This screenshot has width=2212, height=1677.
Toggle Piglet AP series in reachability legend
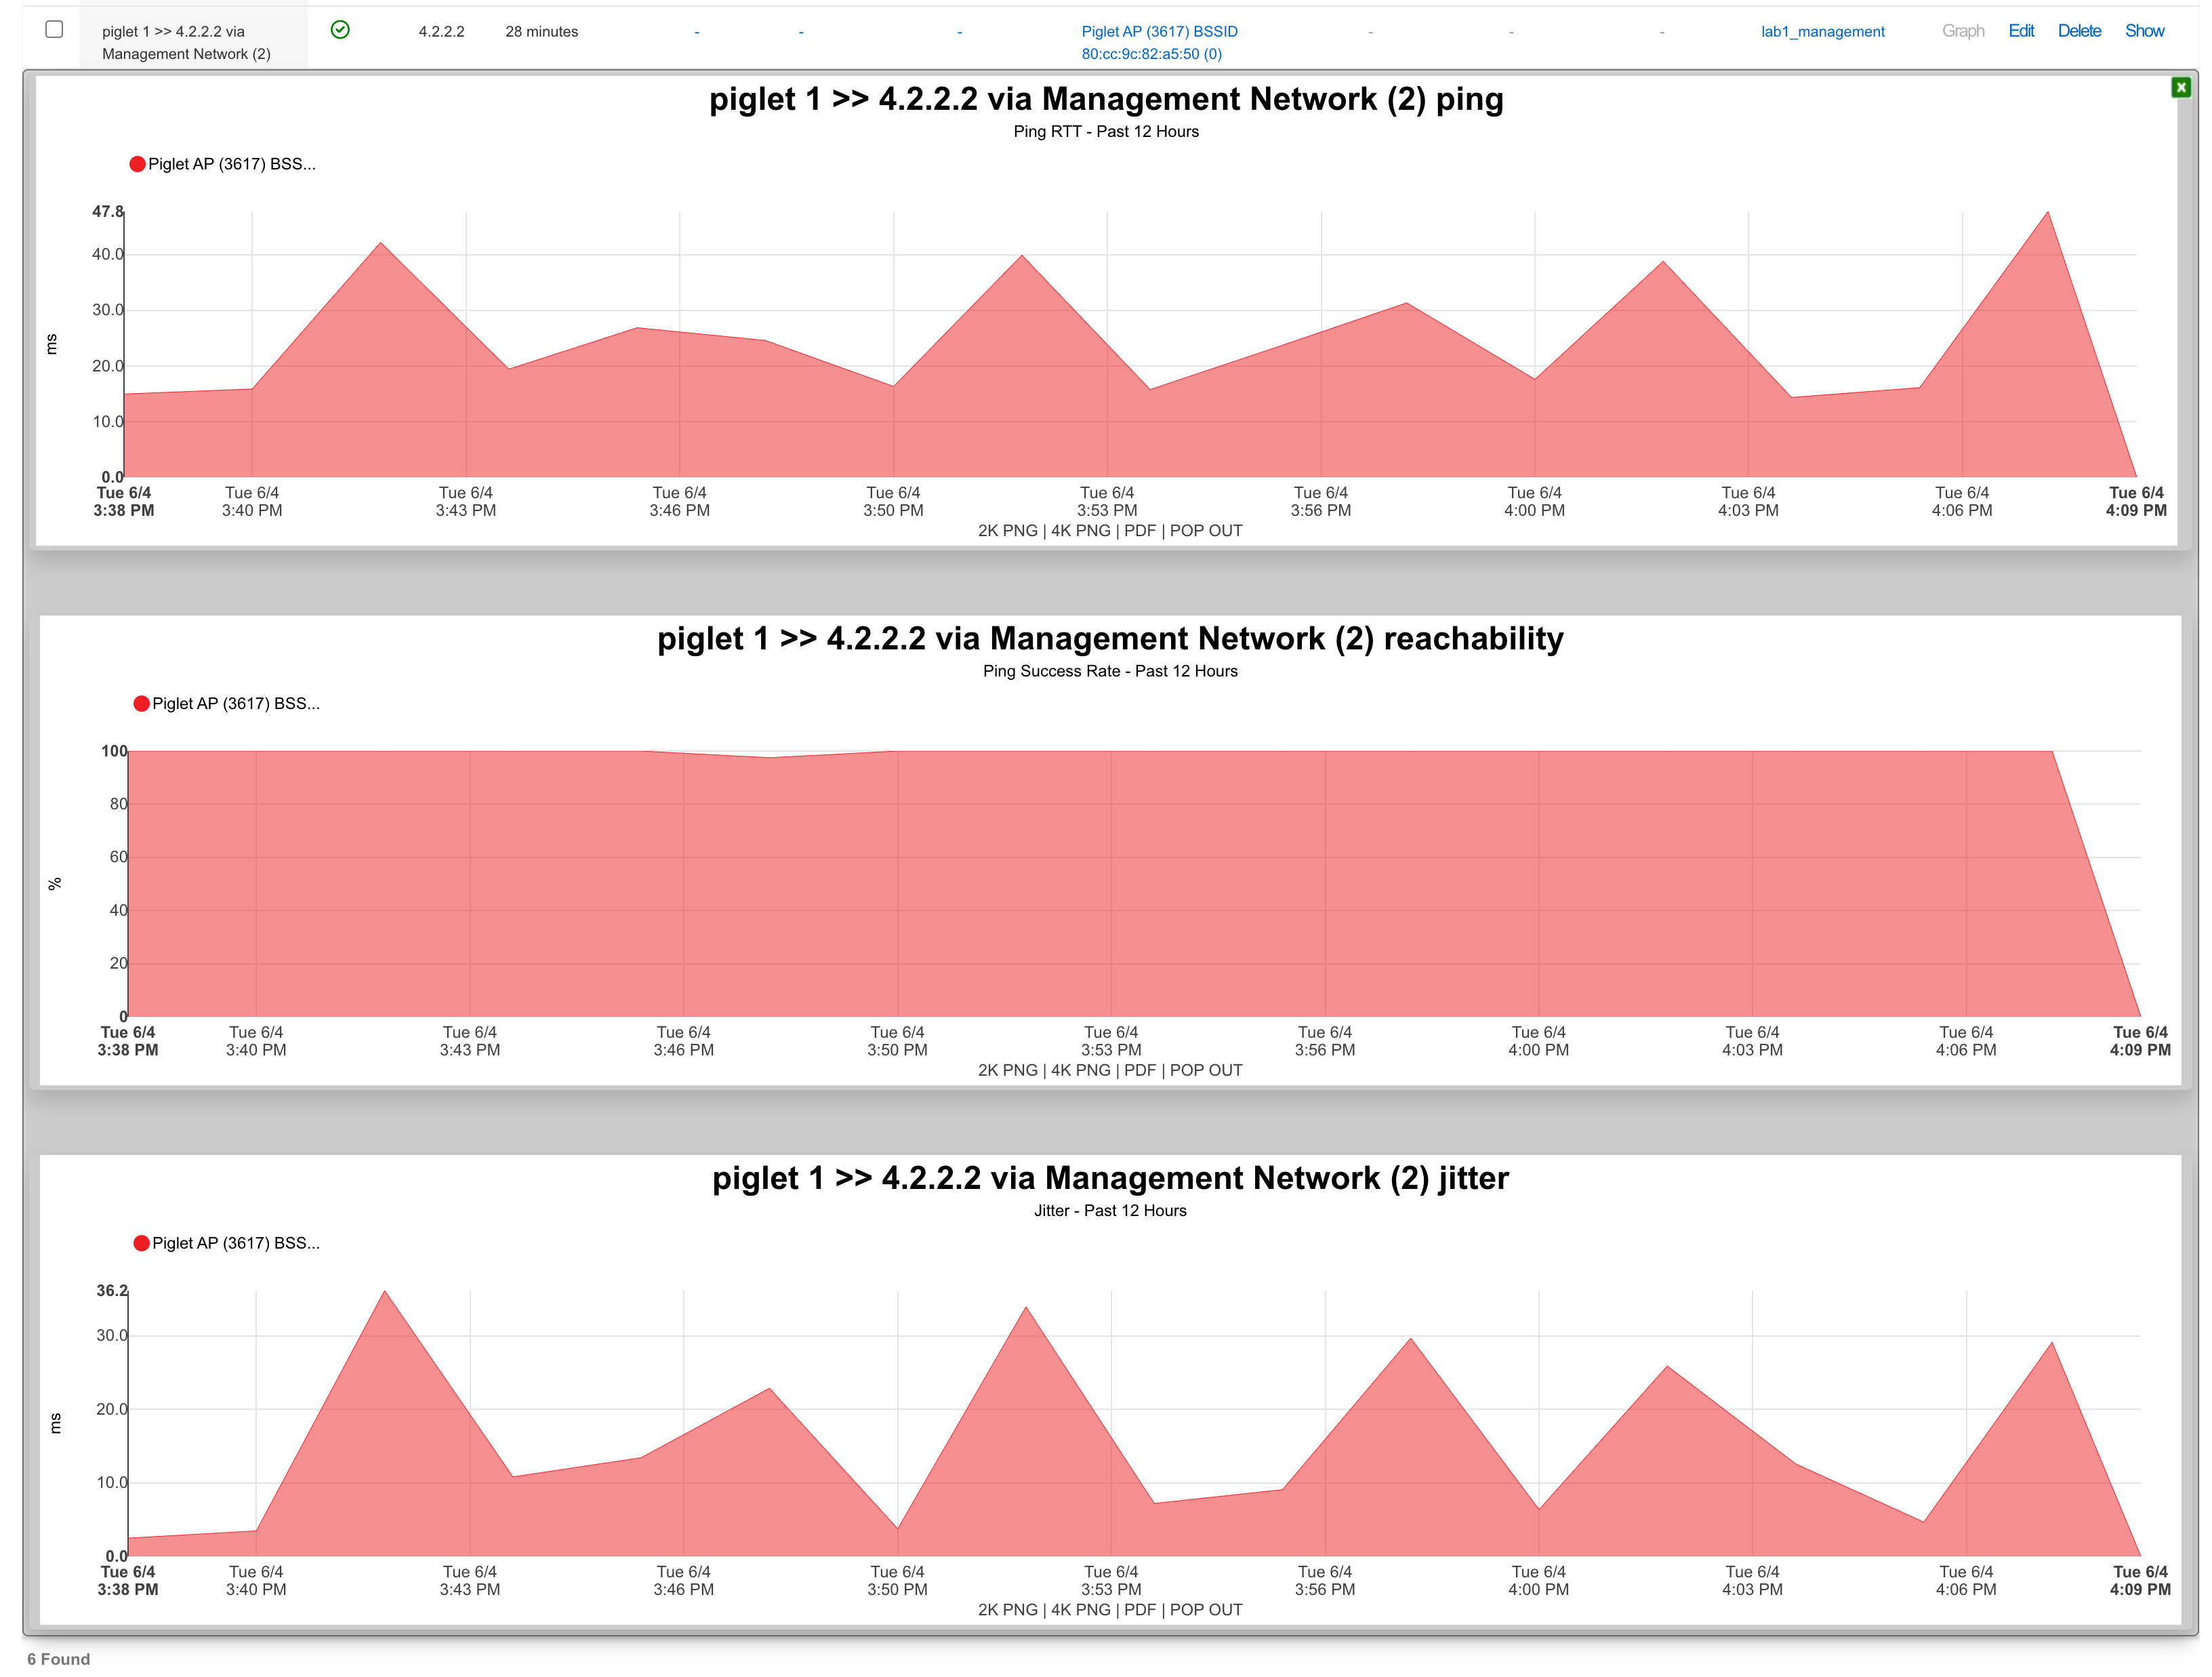pos(236,703)
